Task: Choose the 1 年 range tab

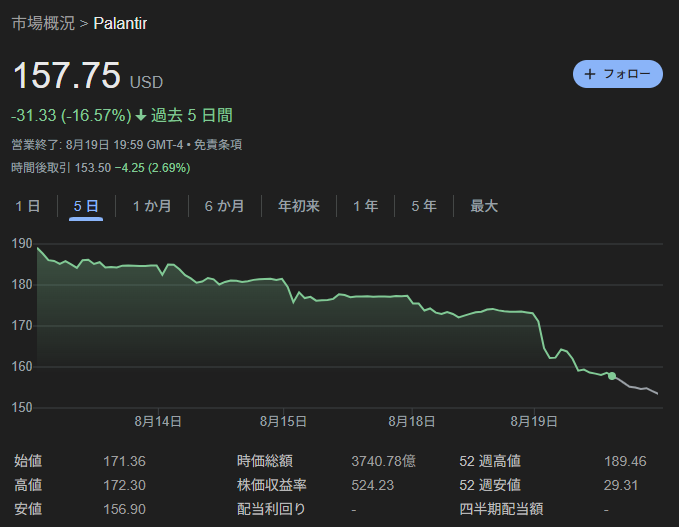Action: click(365, 206)
